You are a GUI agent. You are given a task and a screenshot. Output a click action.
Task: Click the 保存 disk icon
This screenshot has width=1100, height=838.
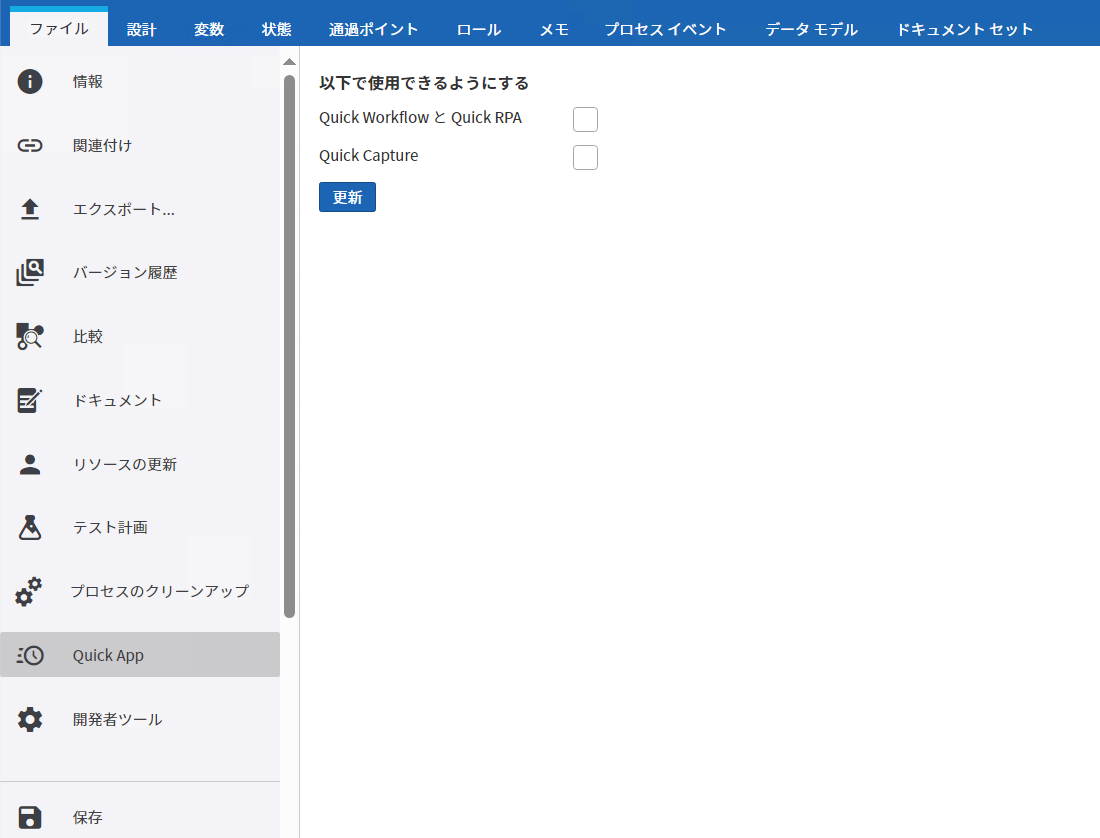click(29, 817)
